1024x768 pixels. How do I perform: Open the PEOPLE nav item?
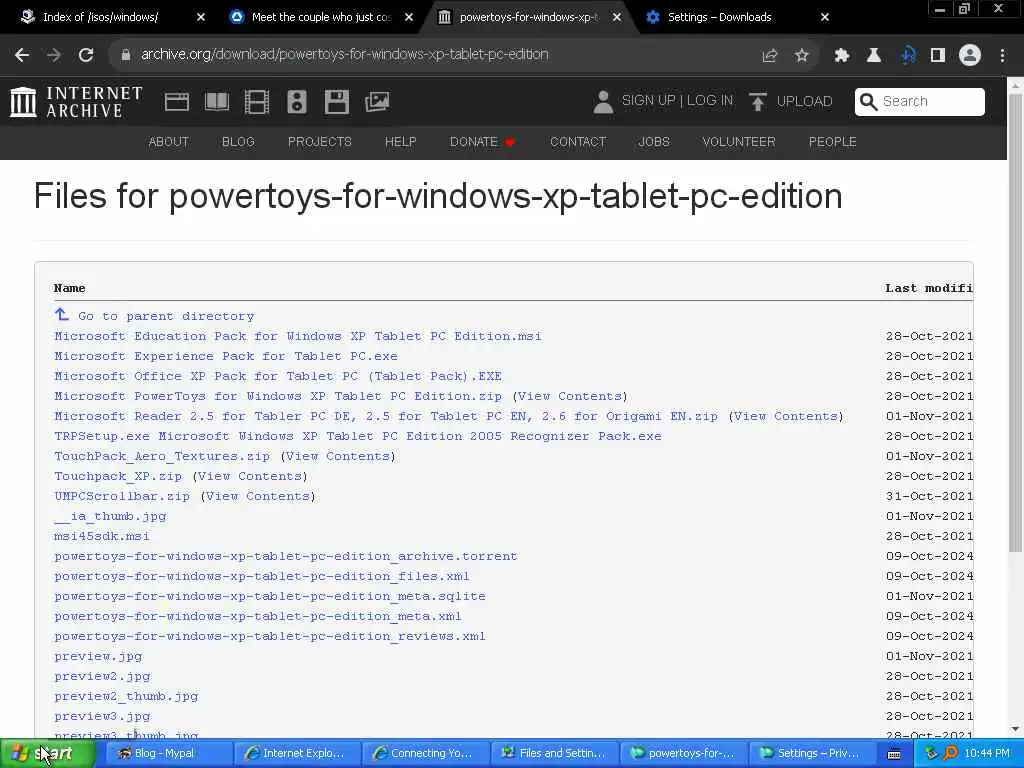[x=833, y=142]
